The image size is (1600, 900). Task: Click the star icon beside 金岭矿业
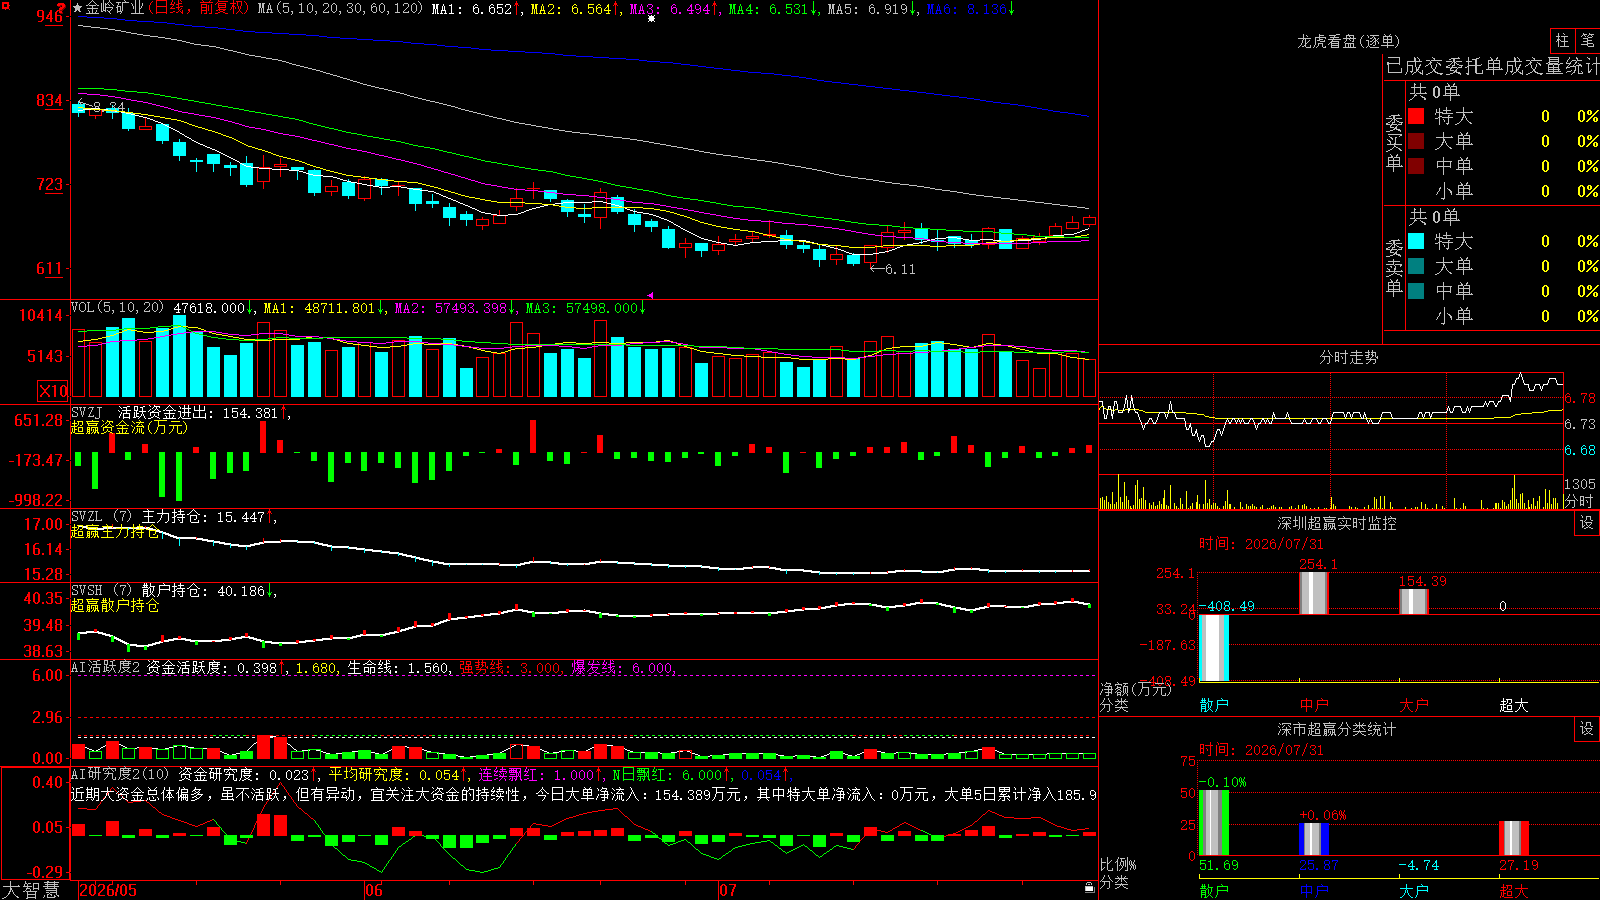point(78,8)
